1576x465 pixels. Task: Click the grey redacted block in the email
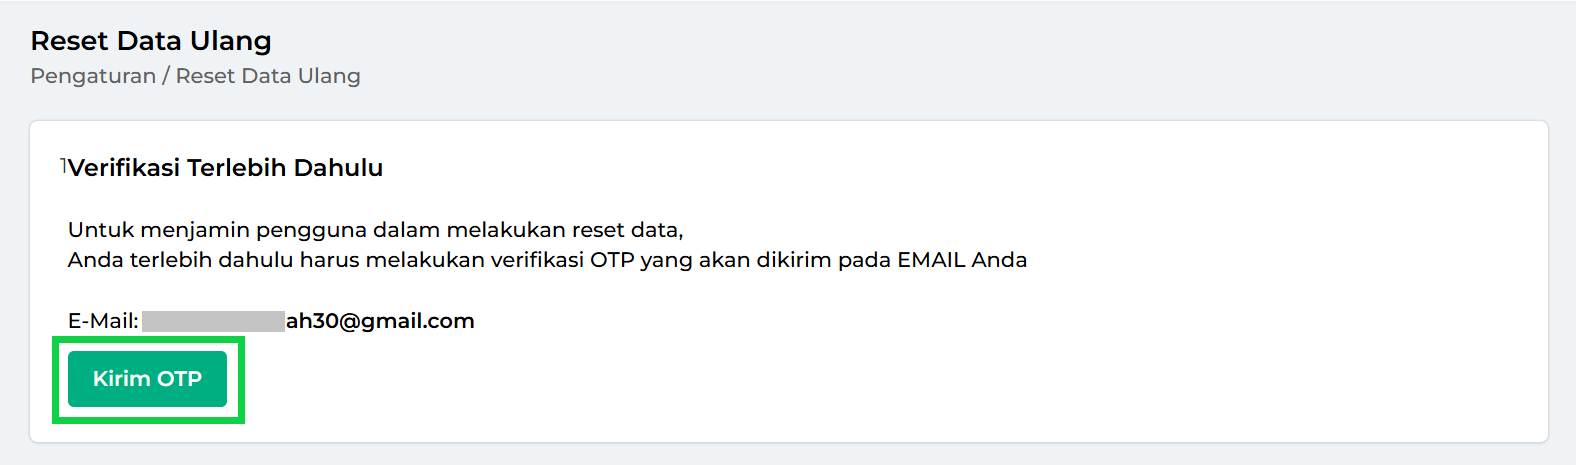(213, 321)
